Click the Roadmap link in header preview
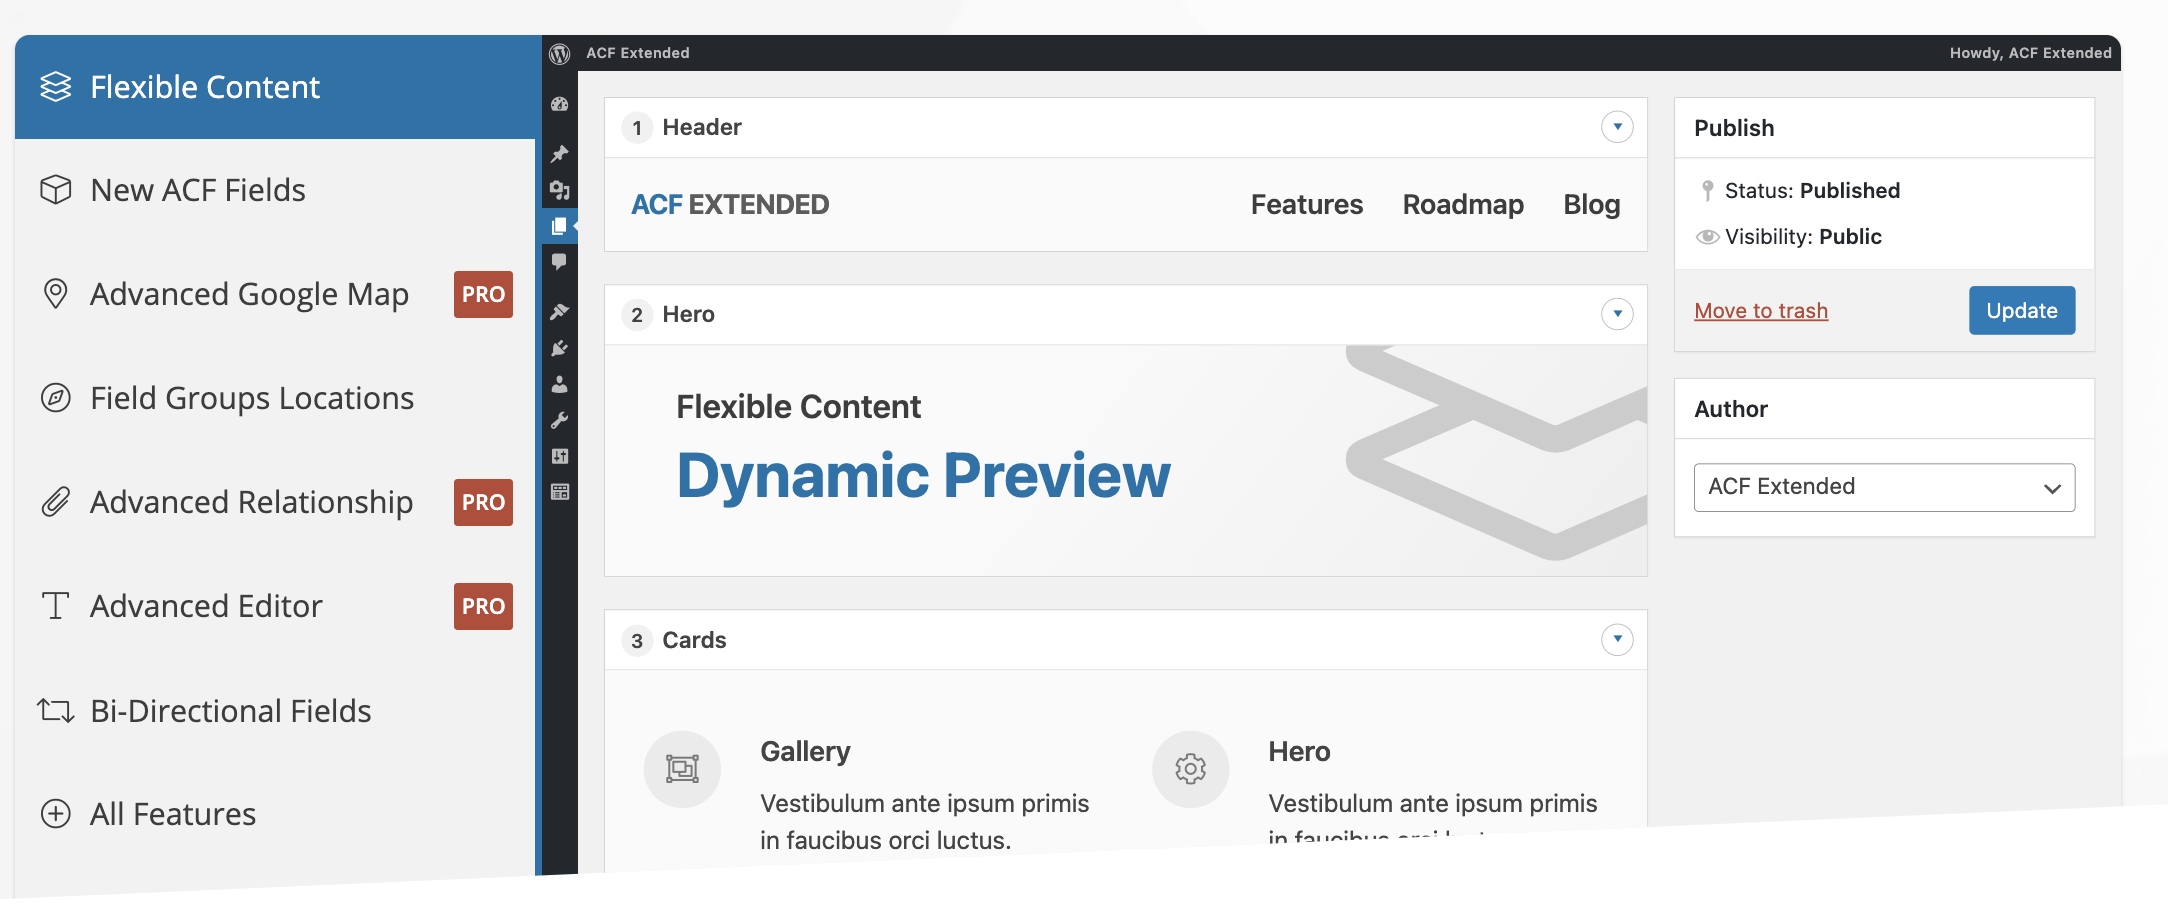This screenshot has width=2168, height=920. tap(1462, 205)
